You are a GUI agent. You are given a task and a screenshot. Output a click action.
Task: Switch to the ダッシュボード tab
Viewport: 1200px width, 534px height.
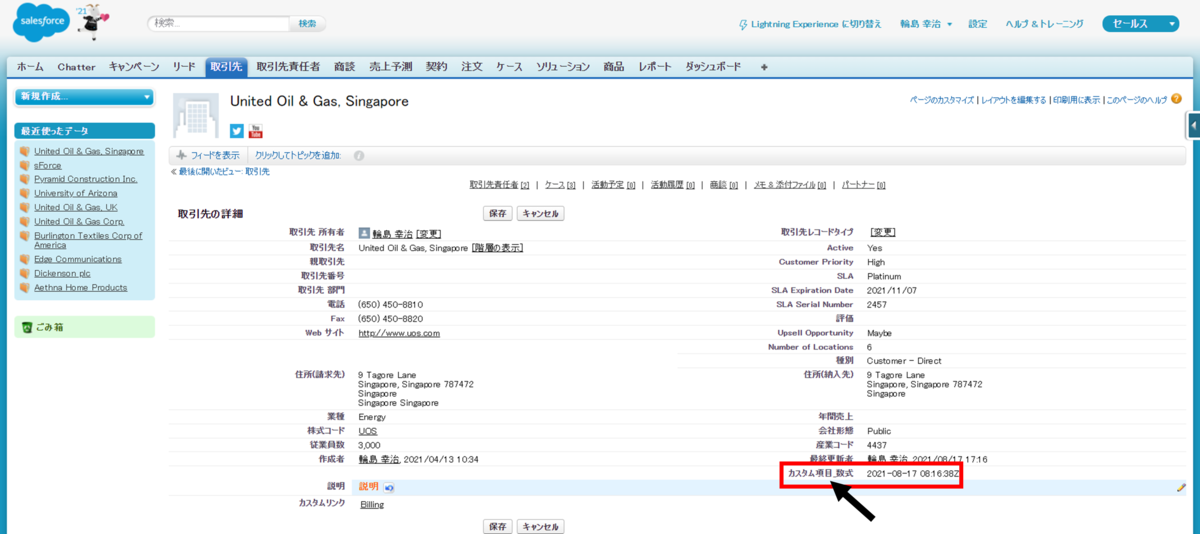coord(713,67)
